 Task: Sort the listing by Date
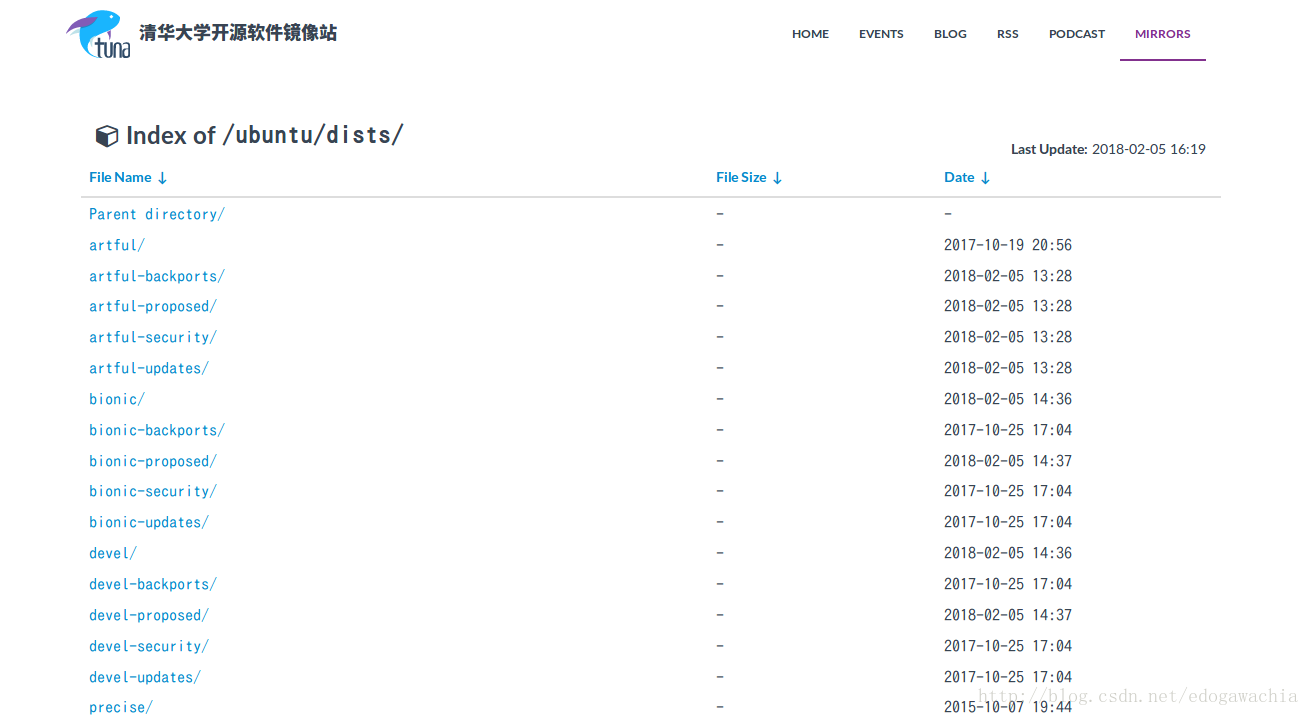[967, 177]
